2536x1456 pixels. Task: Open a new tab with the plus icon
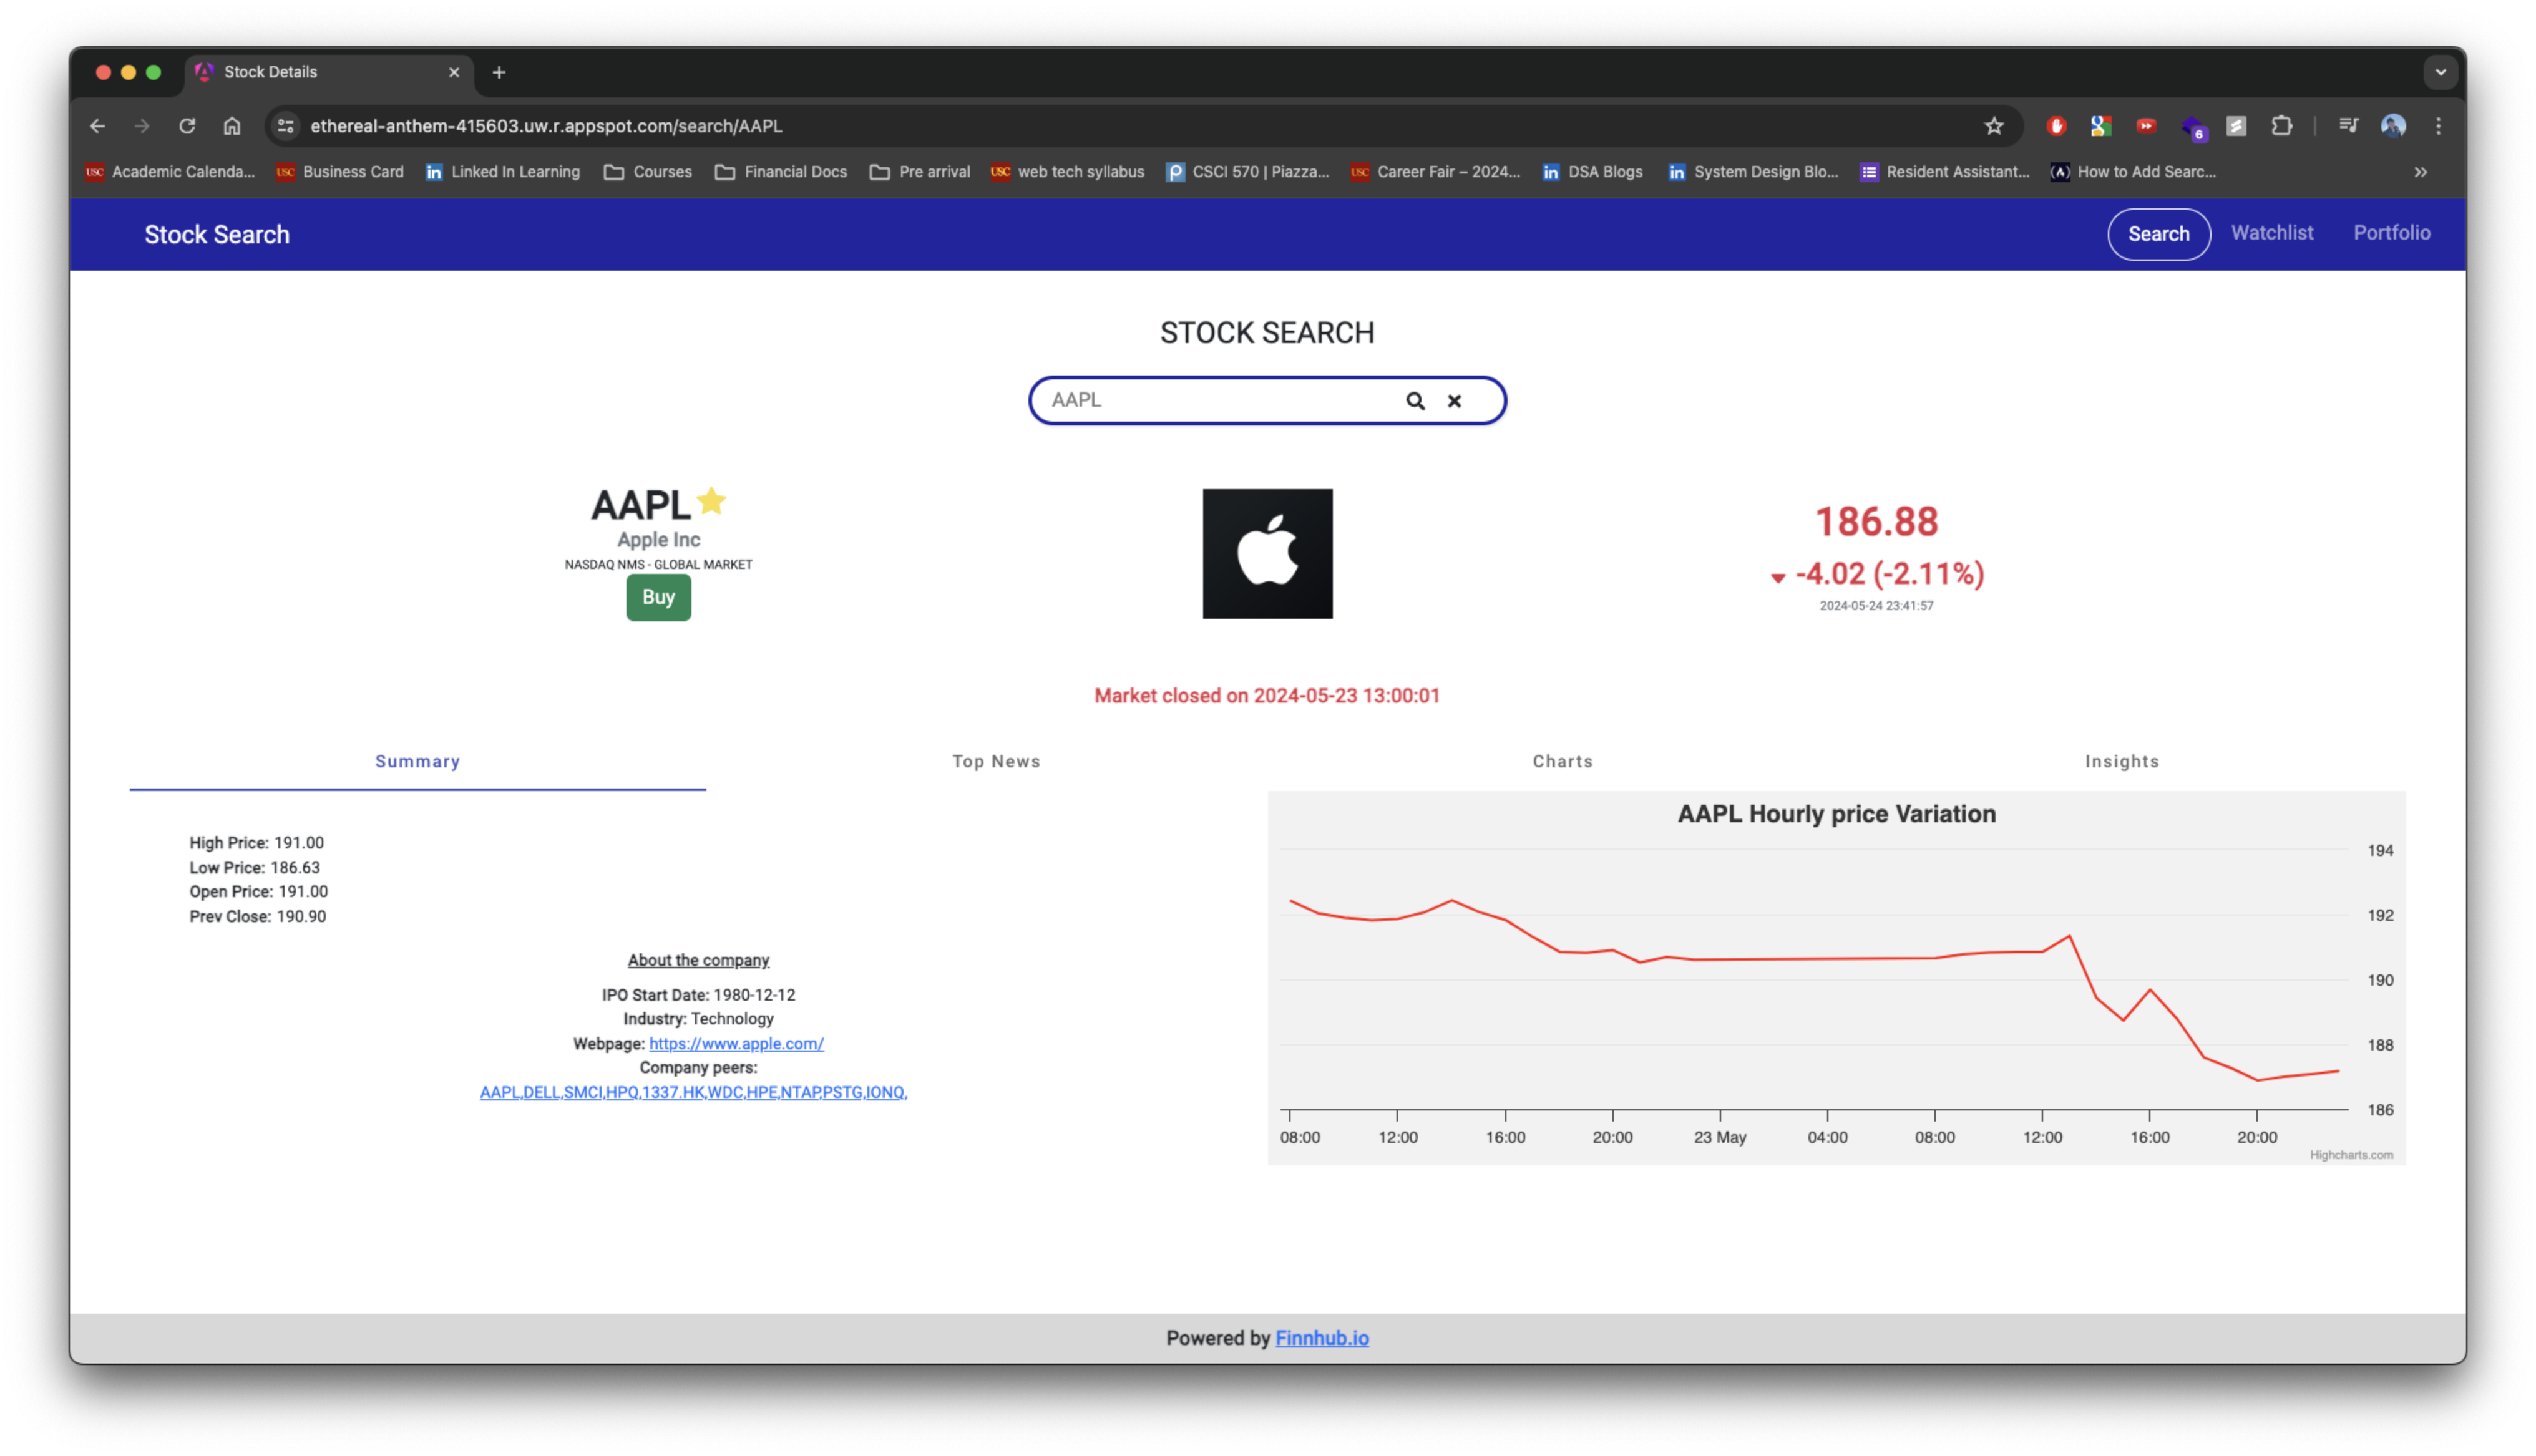tap(499, 72)
